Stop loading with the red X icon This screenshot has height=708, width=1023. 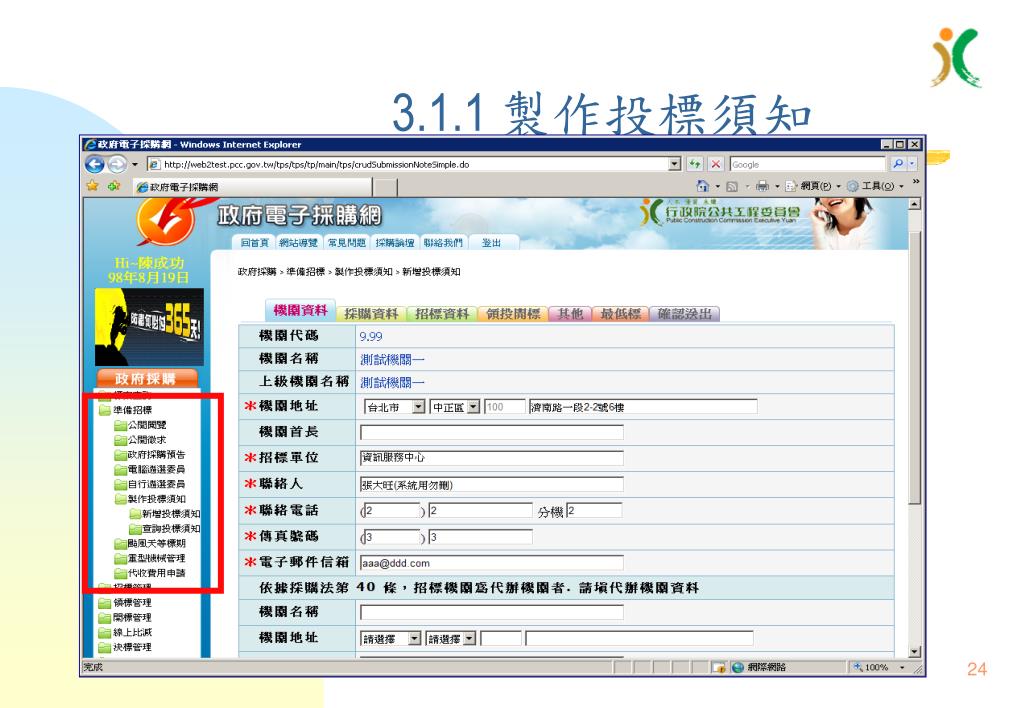pyautogui.click(x=716, y=164)
